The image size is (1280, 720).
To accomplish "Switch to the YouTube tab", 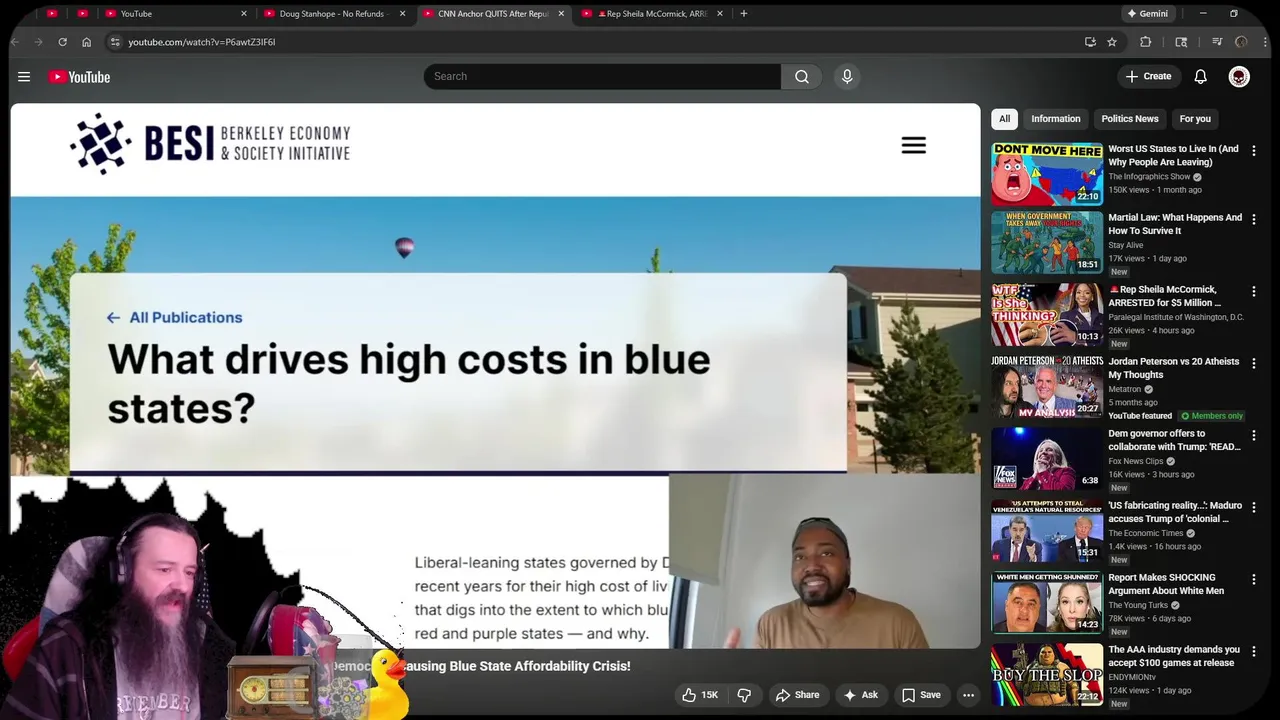I will (176, 14).
